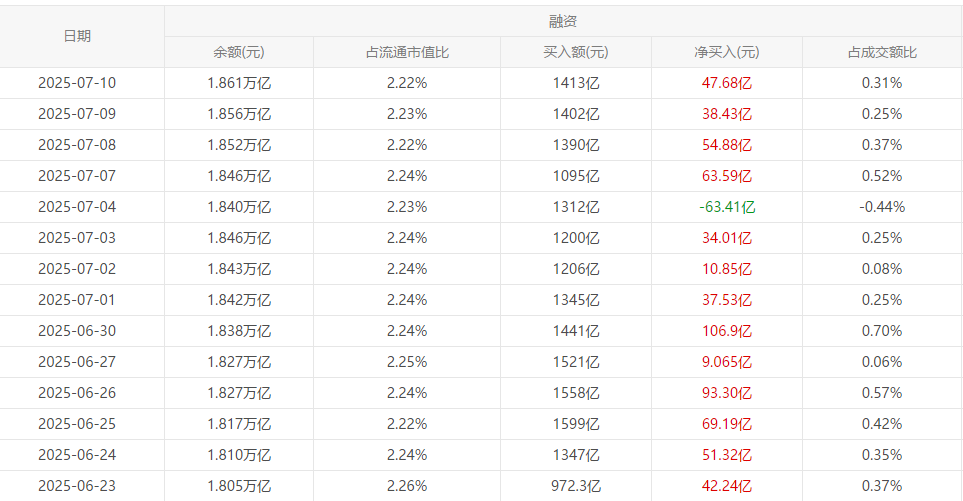The width and height of the screenshot is (963, 501).
Task: Click the buy amount 1390亿
Action: pos(576,145)
